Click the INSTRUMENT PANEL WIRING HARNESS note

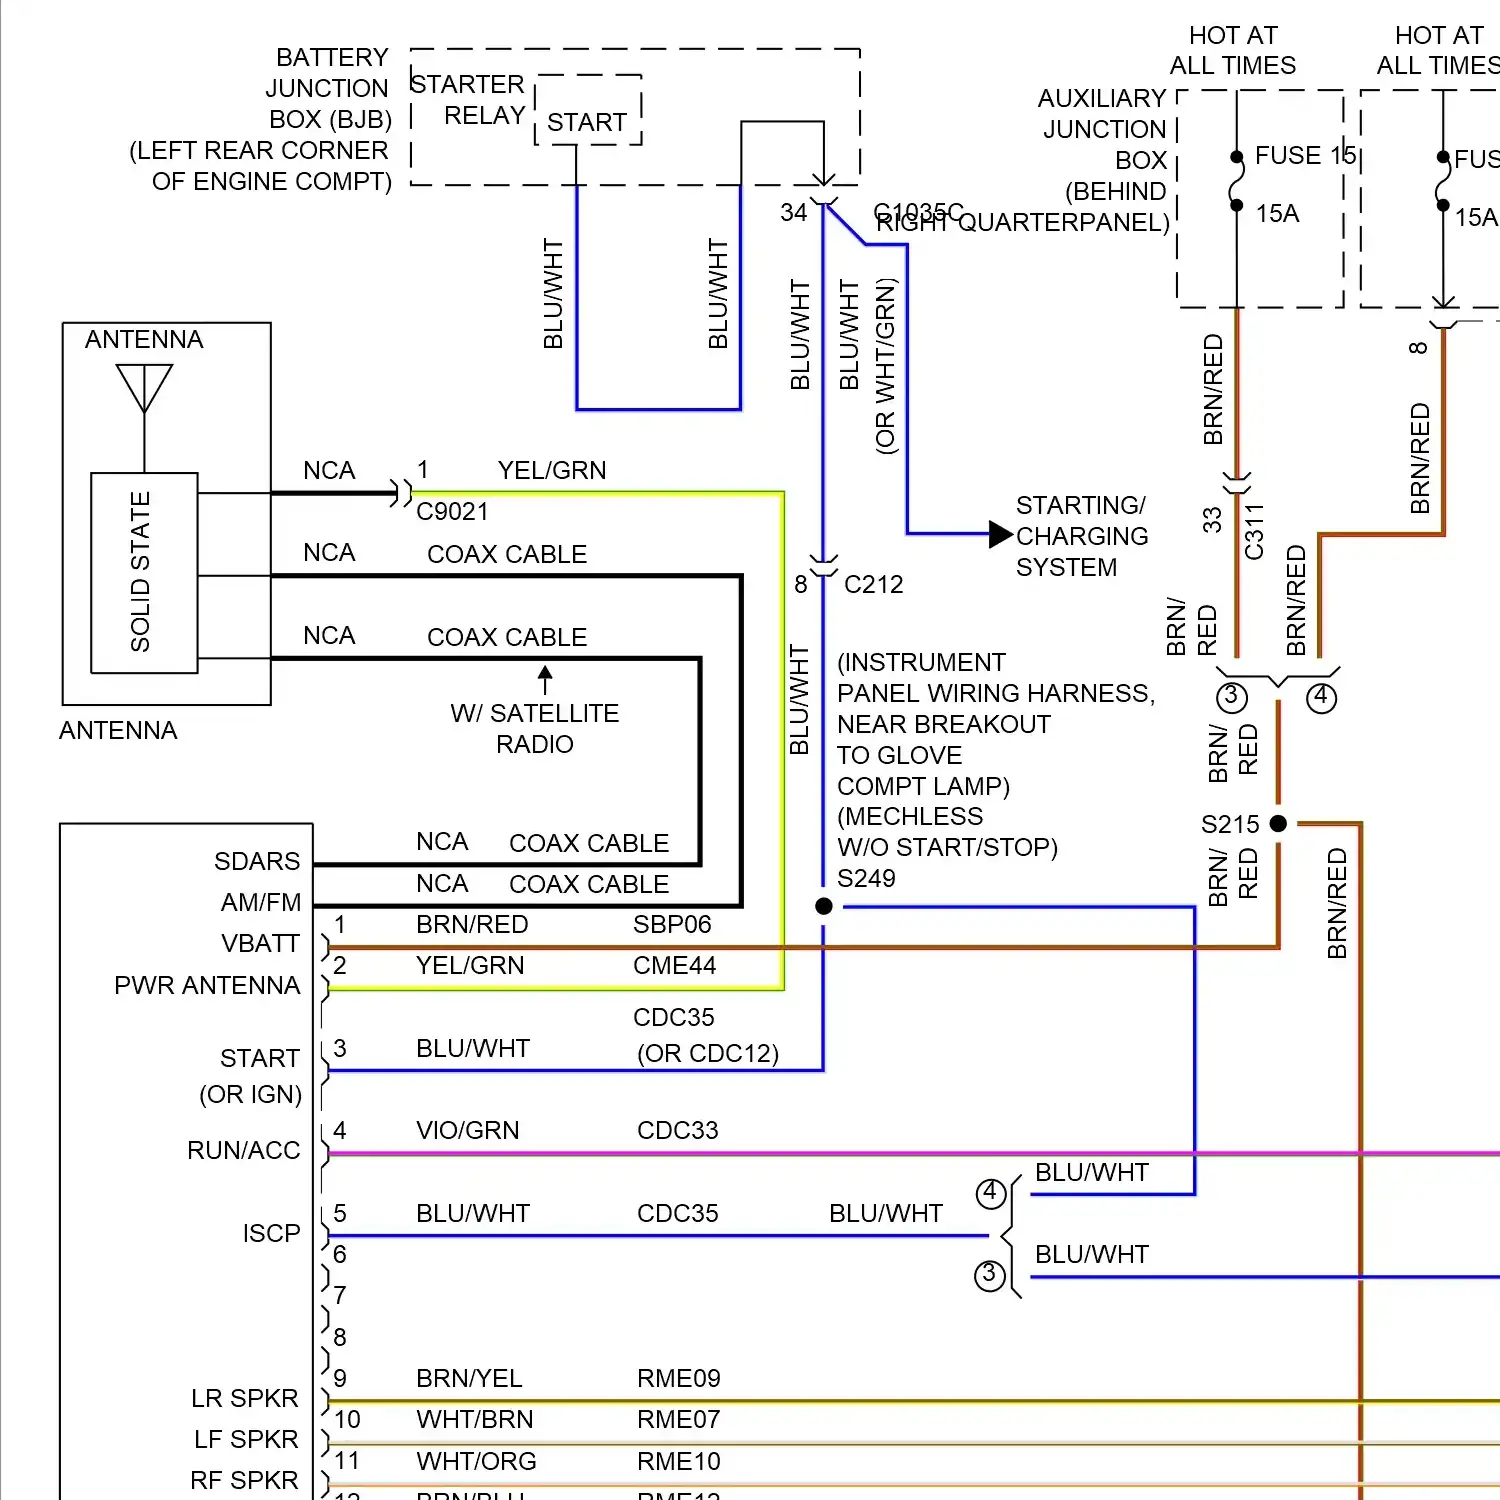pos(996,724)
